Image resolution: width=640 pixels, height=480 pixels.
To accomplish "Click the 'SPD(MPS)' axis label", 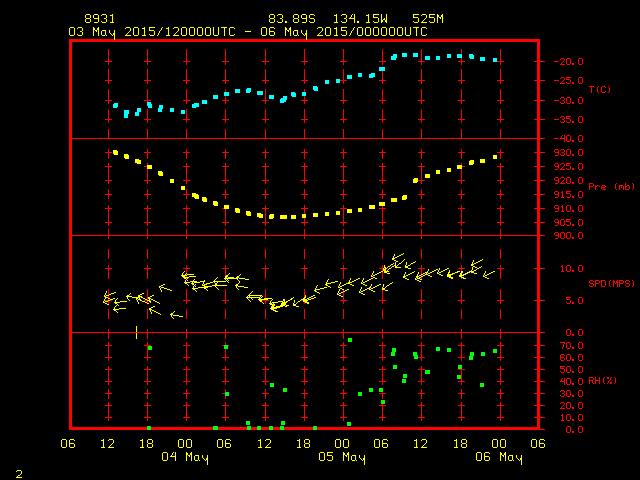I will tap(611, 283).
